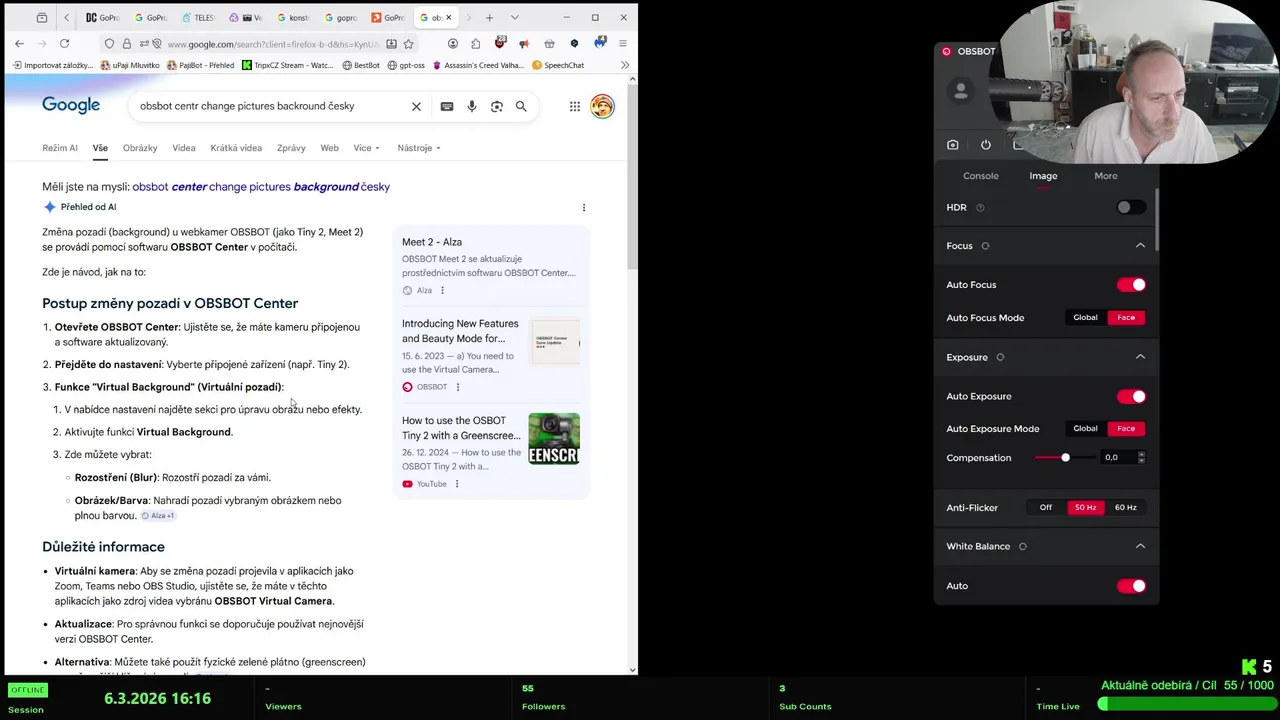
Task: Set Anti-Flicker to 60 Hz
Action: point(1126,508)
